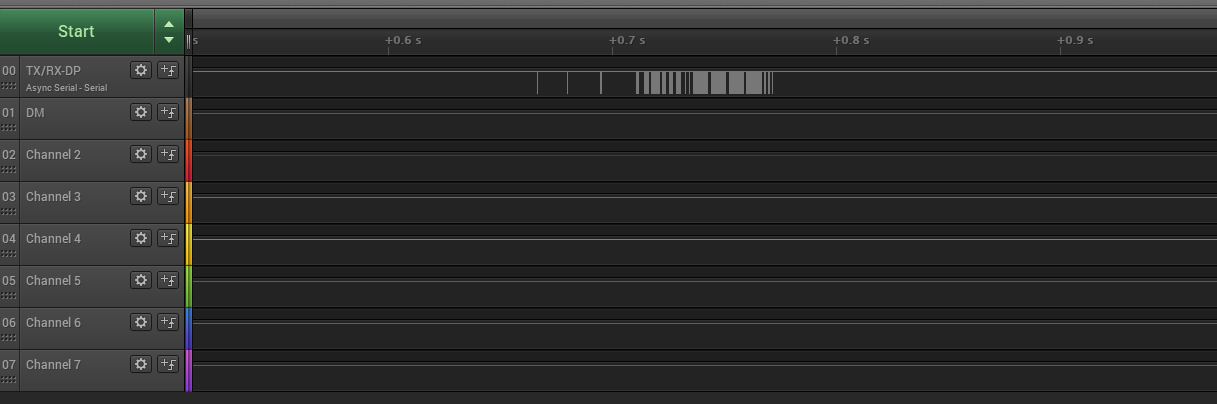Open settings gear for Channel 6
The image size is (1217, 404).
pos(141,322)
